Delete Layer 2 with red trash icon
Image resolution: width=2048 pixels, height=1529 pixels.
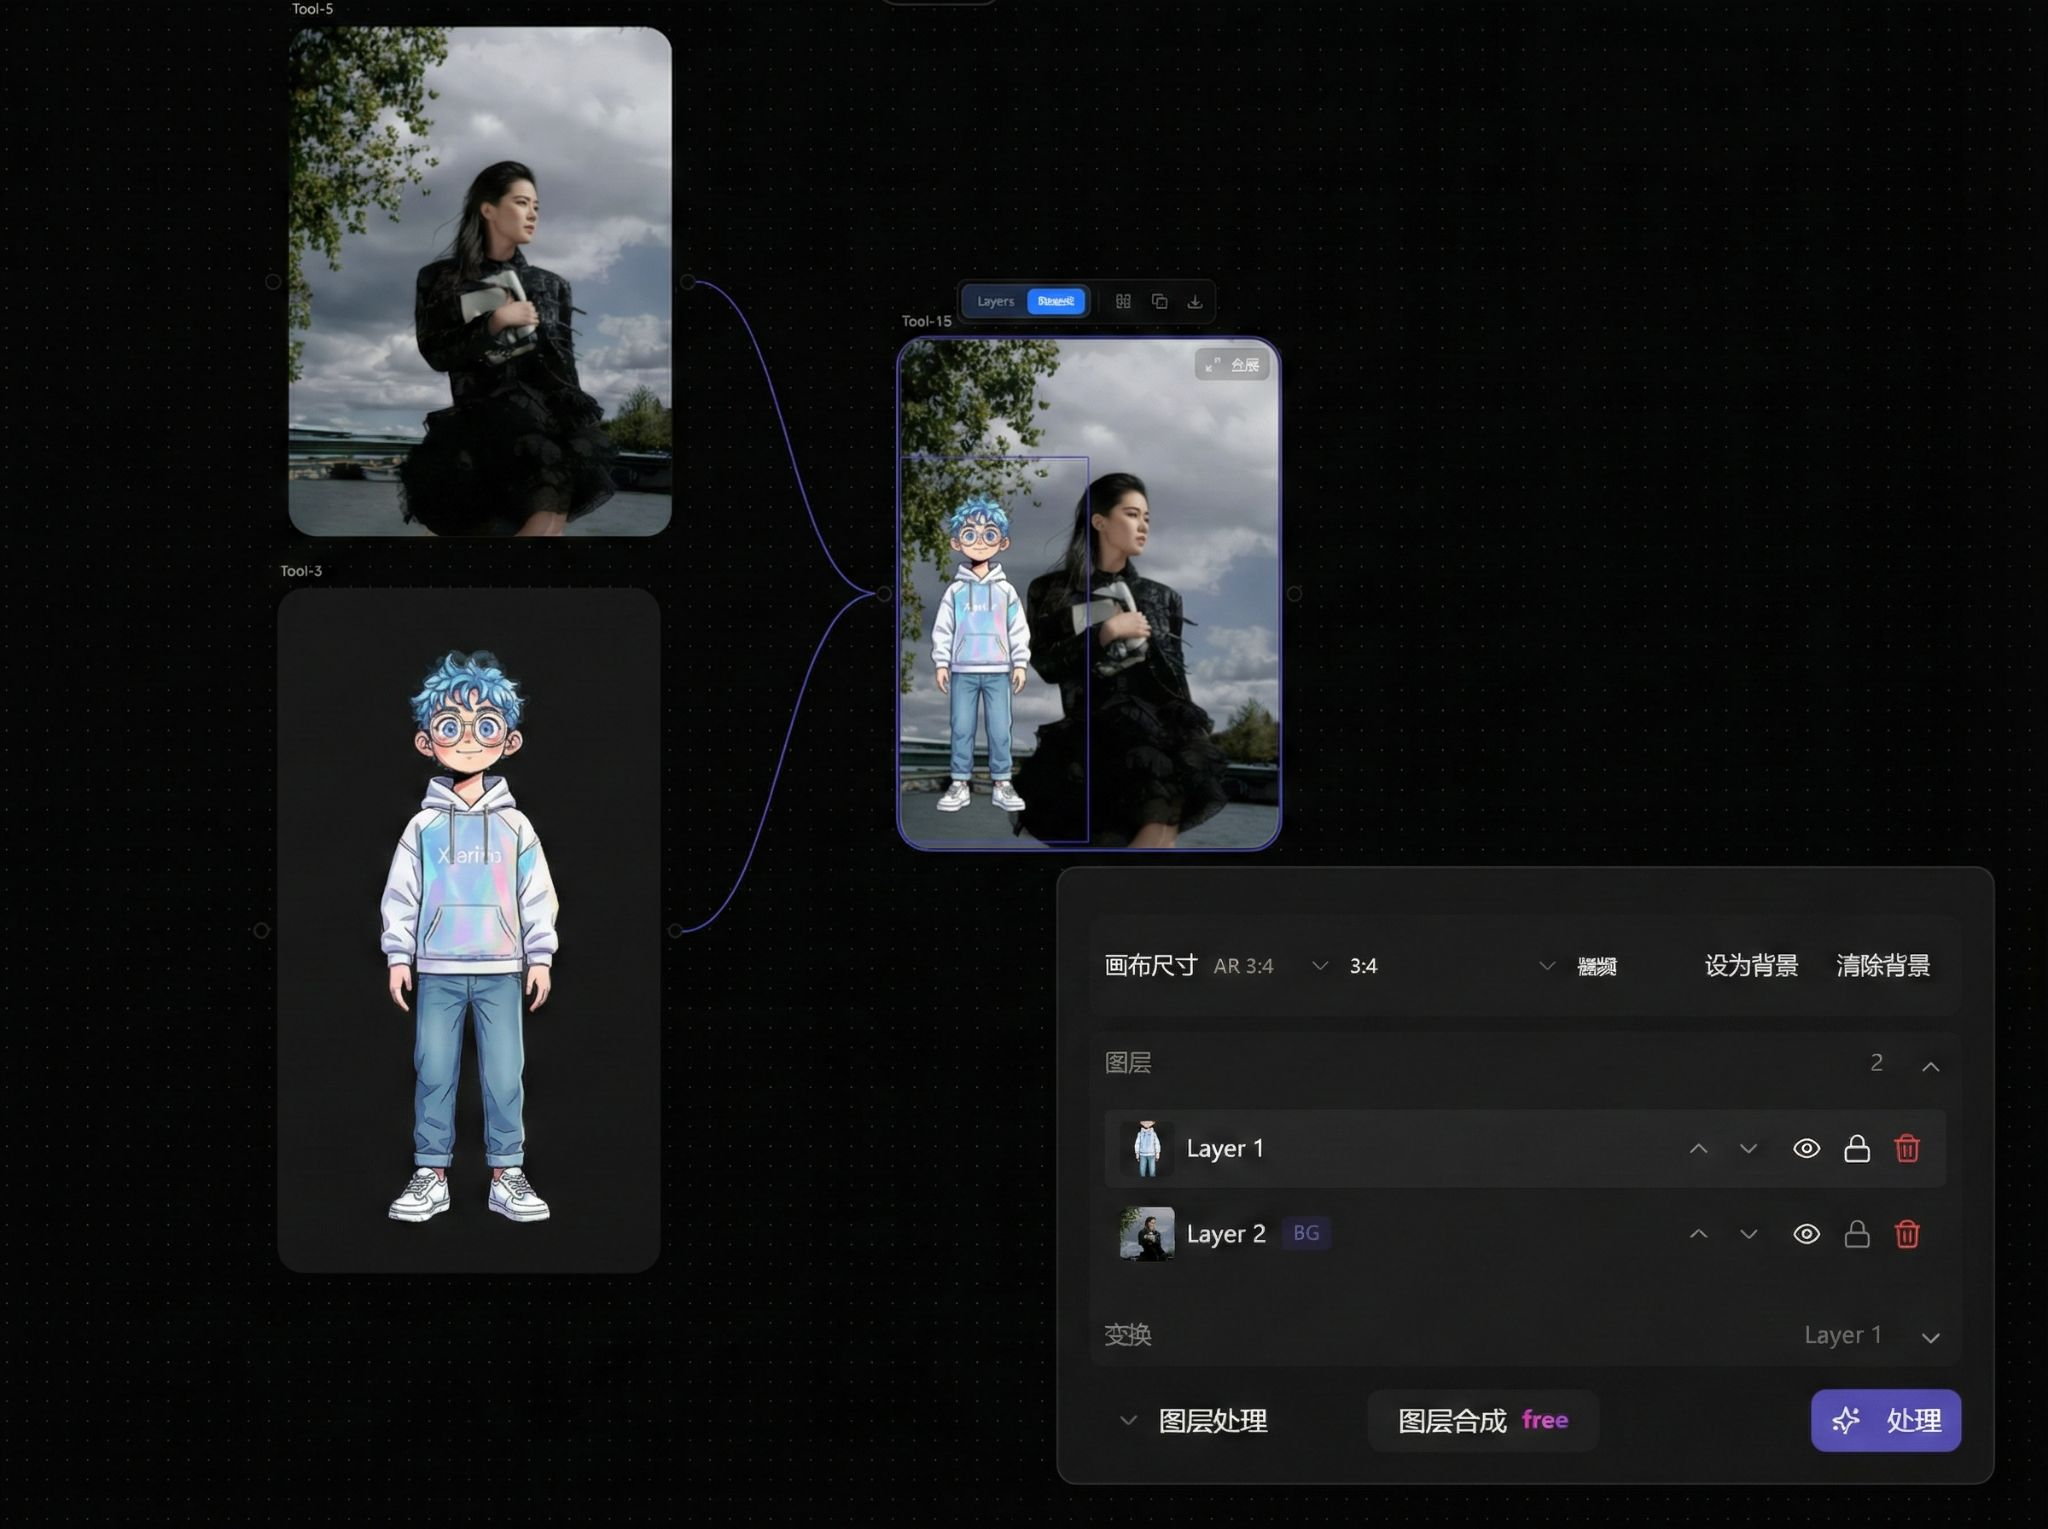(1906, 1234)
